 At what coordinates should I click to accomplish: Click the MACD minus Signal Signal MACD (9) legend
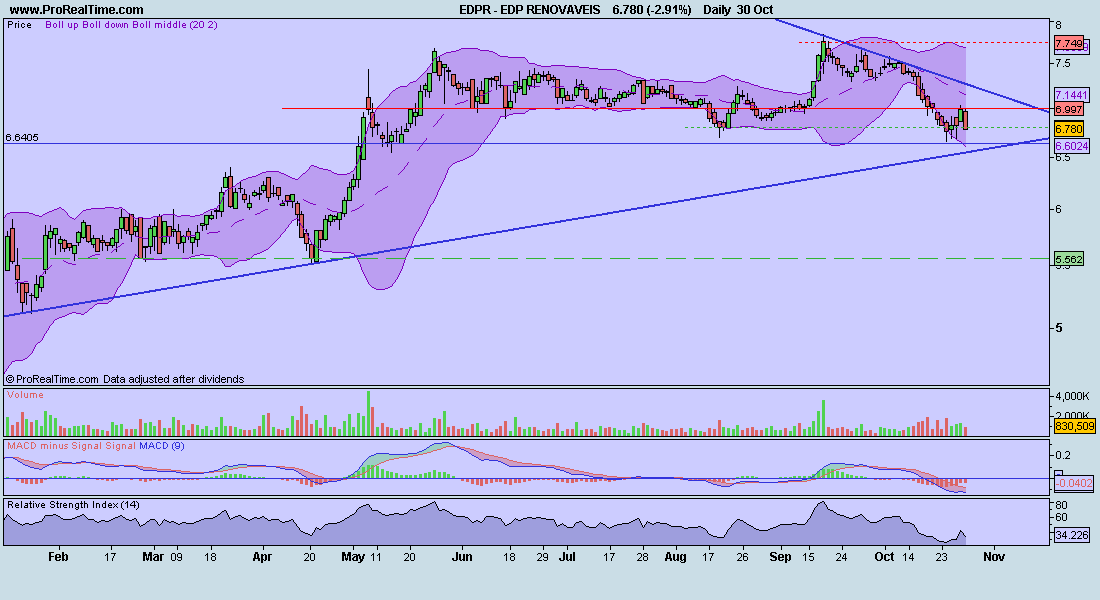(95, 446)
